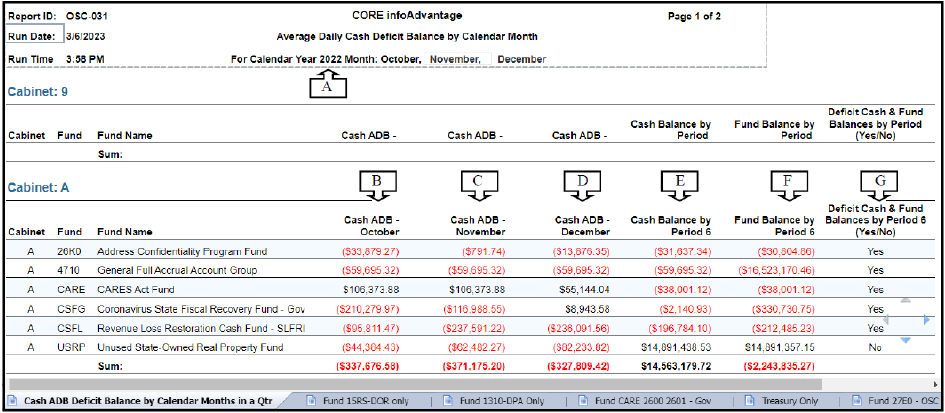
Task: Click the down navigation arrow at right
Action: [x=905, y=340]
